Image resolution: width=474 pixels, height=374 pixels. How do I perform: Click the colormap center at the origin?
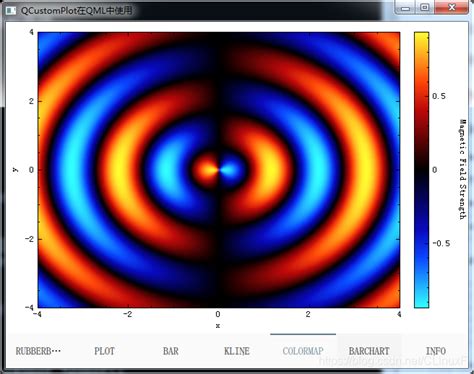coord(219,170)
